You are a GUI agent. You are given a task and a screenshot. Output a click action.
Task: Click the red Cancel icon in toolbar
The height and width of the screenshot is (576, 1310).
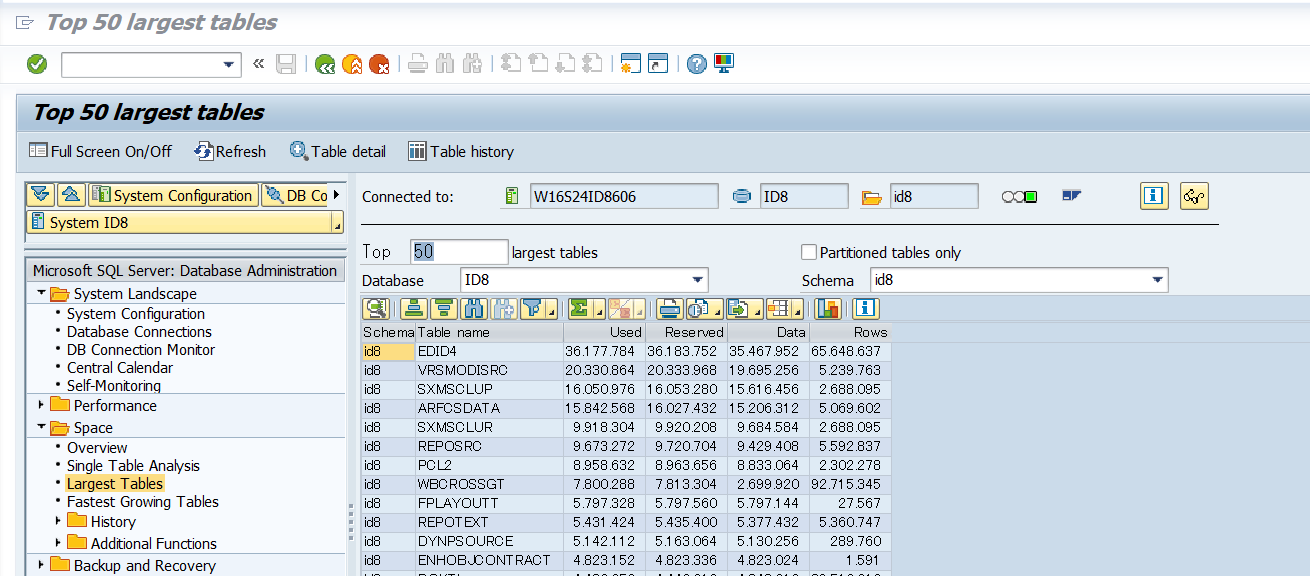(x=379, y=64)
